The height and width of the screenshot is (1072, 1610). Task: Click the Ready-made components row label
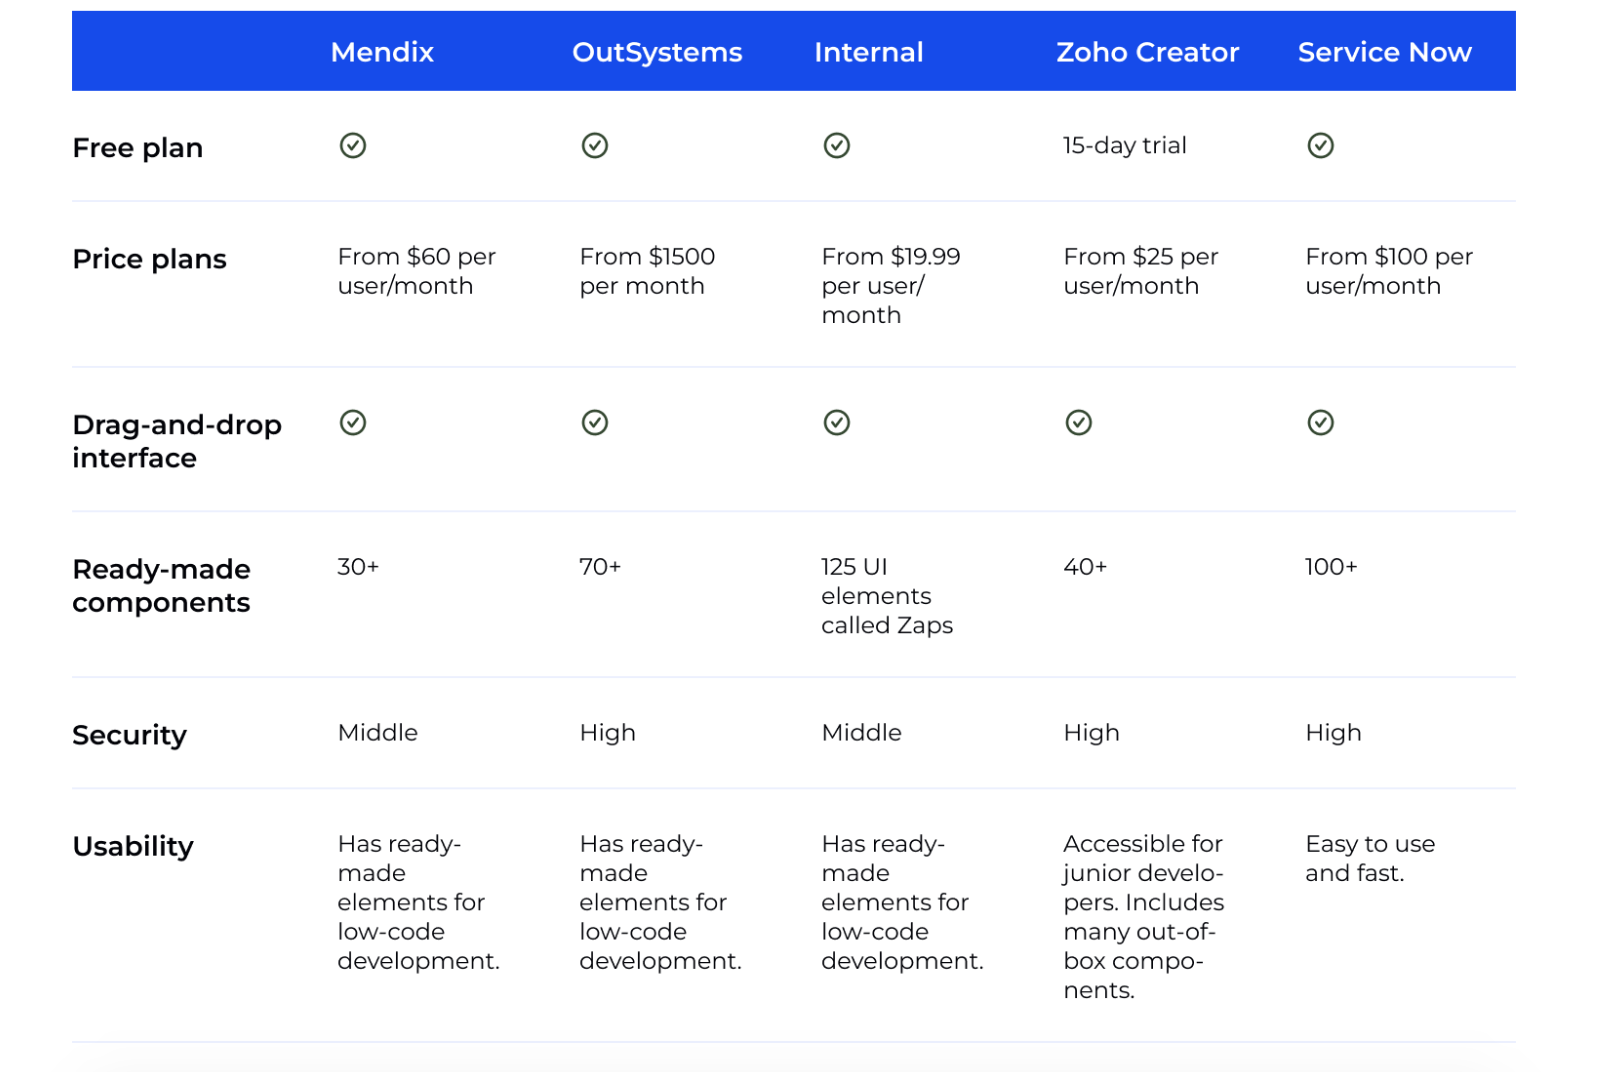coord(162,586)
